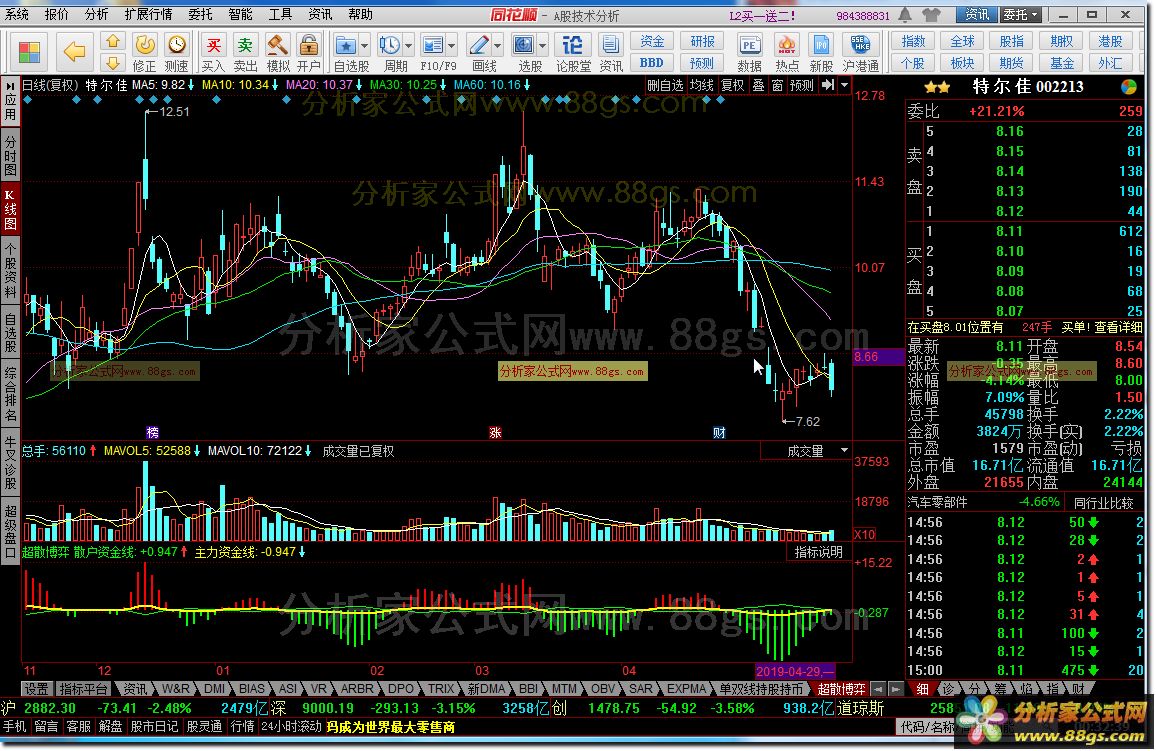The image size is (1156, 751).
Task: Open the 沪港通 SSE-HKE icon
Action: (860, 53)
